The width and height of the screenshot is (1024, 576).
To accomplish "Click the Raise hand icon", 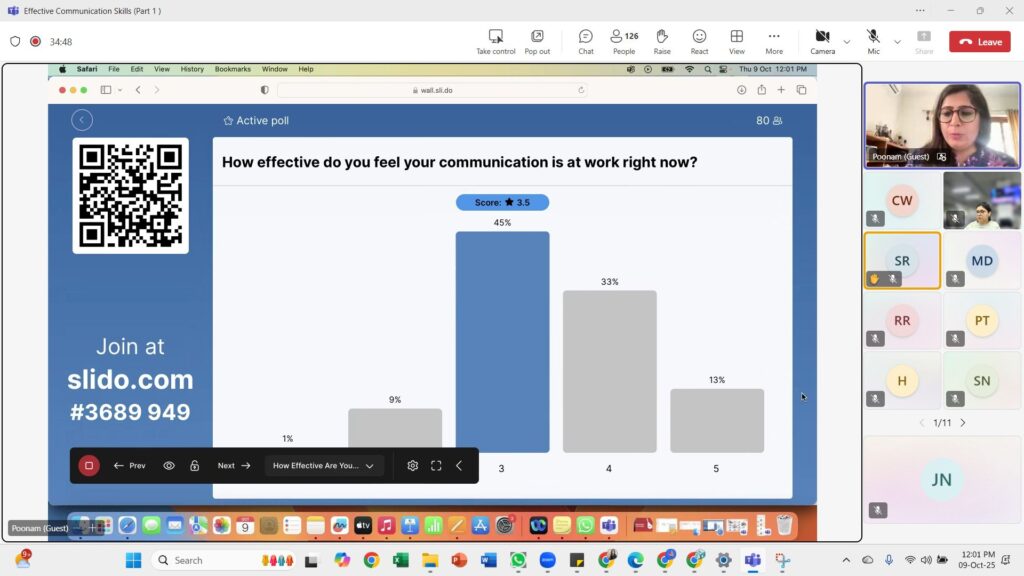I will coord(662,41).
